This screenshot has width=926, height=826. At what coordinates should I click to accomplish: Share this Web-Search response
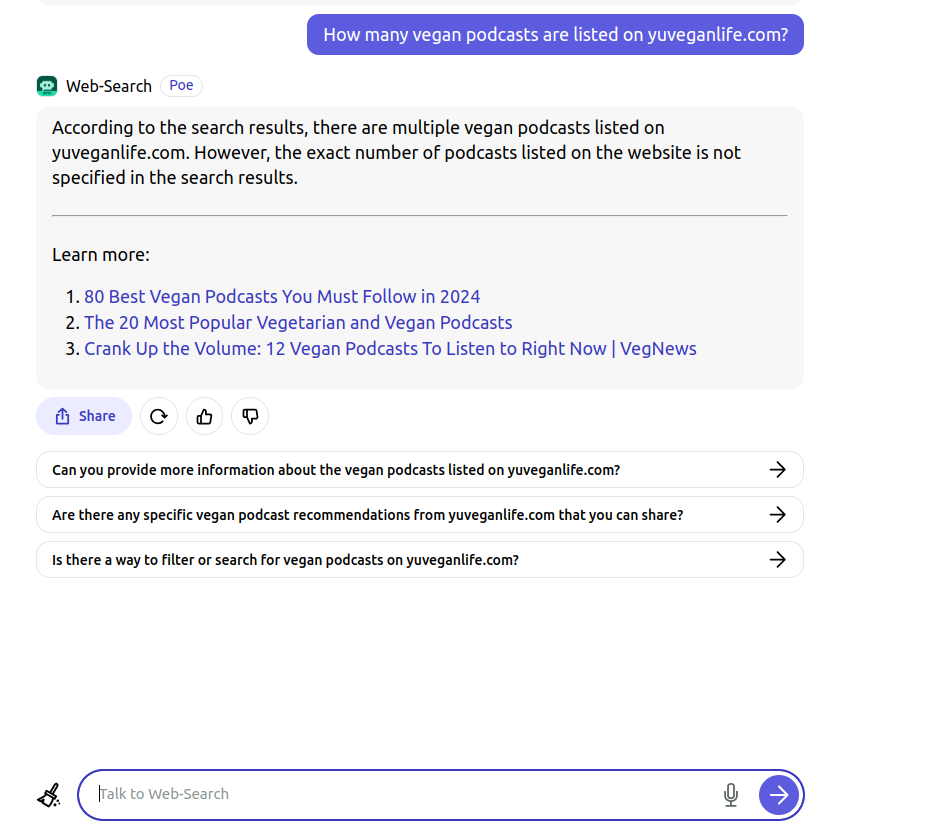point(84,416)
